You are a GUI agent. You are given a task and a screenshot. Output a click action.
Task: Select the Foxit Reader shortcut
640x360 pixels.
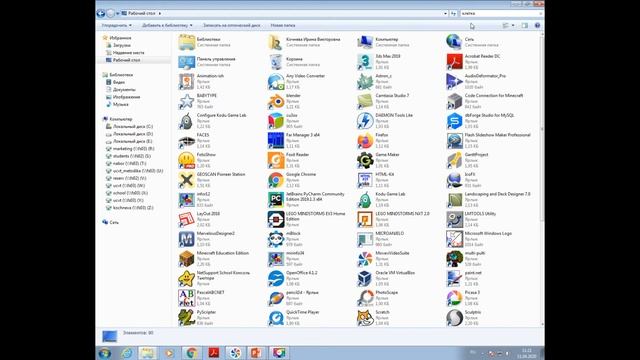[289, 160]
